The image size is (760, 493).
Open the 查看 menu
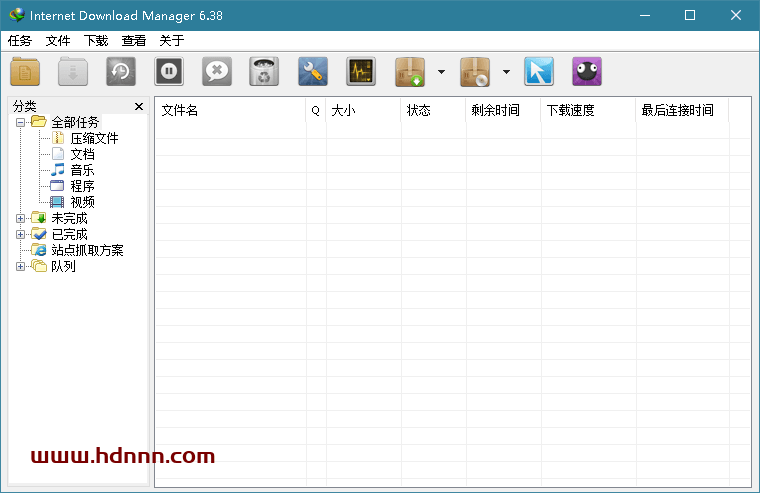134,41
